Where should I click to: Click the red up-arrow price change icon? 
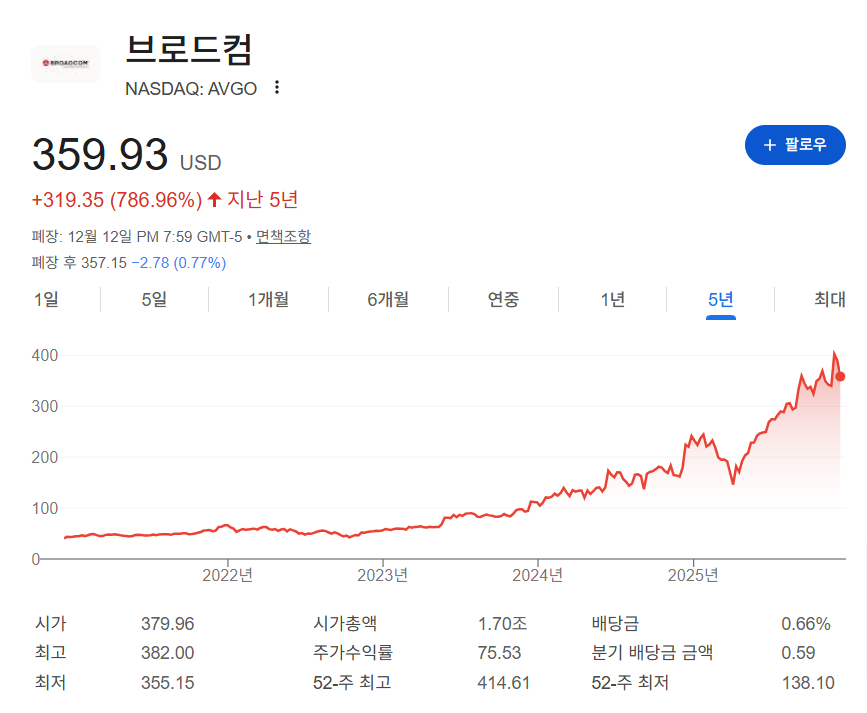pos(214,199)
